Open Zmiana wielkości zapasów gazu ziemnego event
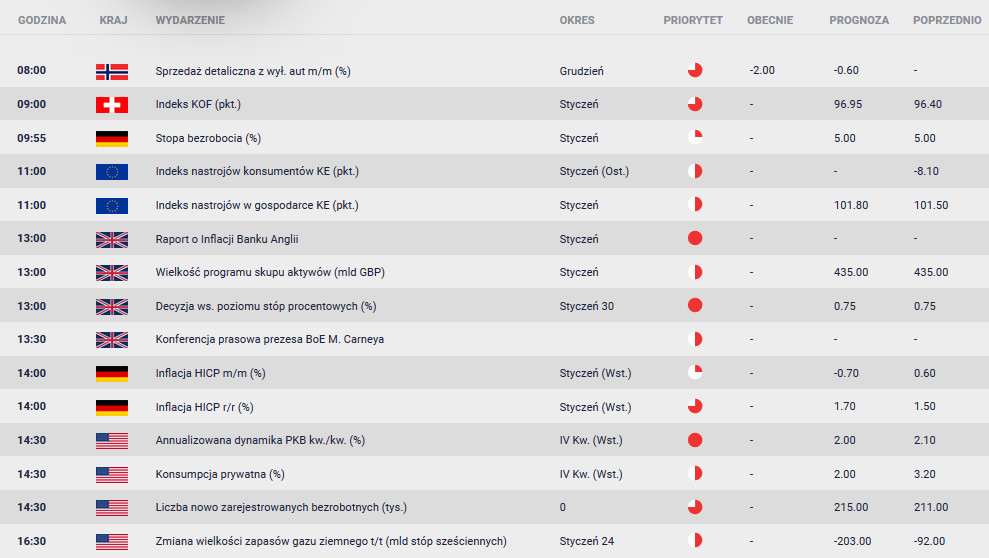The height and width of the screenshot is (558, 989). click(x=331, y=541)
